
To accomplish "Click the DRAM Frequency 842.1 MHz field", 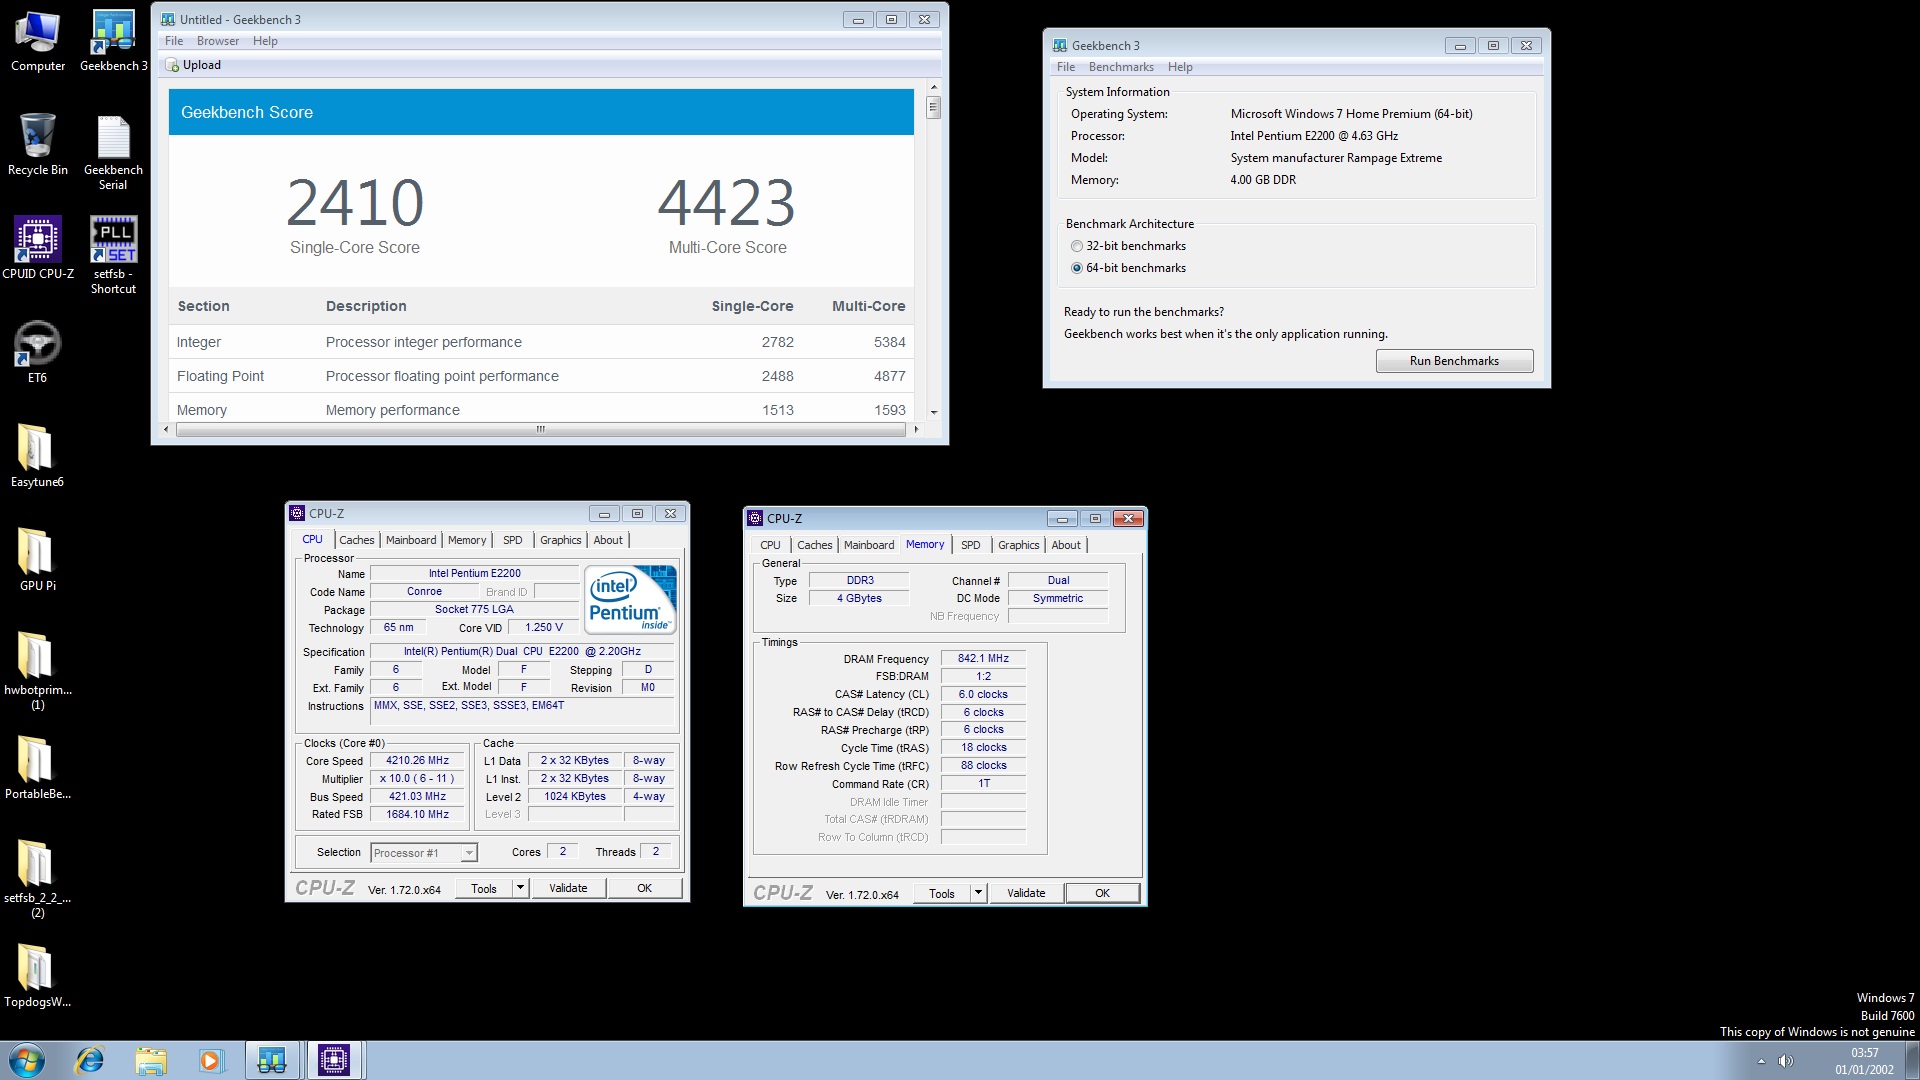I will 983,658.
